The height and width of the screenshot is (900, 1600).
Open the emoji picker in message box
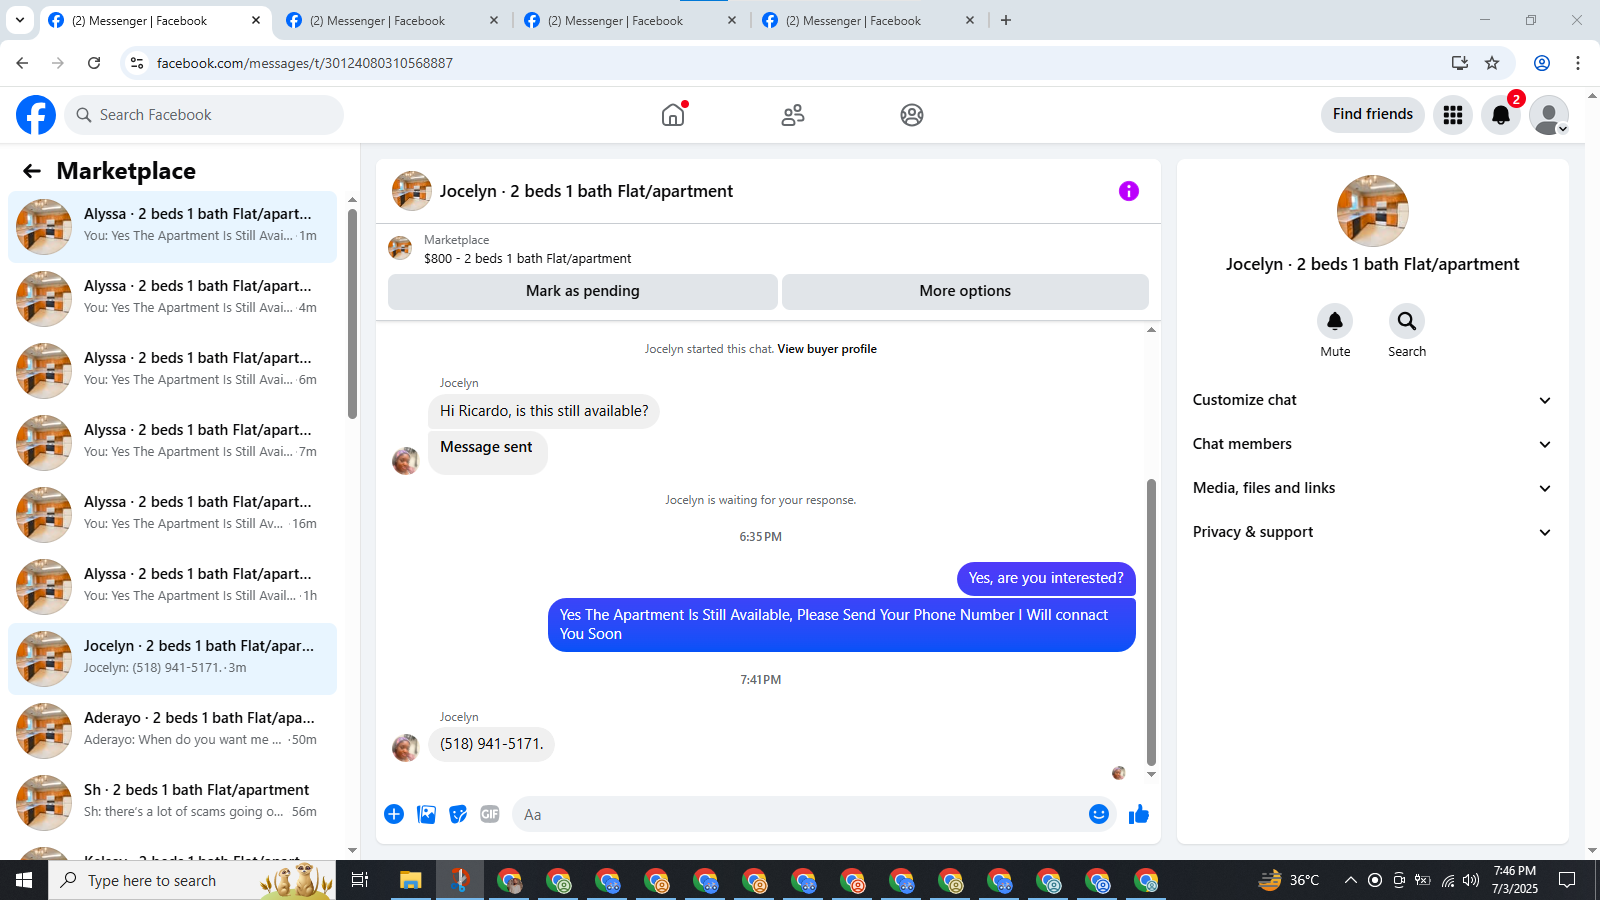pyautogui.click(x=1099, y=814)
